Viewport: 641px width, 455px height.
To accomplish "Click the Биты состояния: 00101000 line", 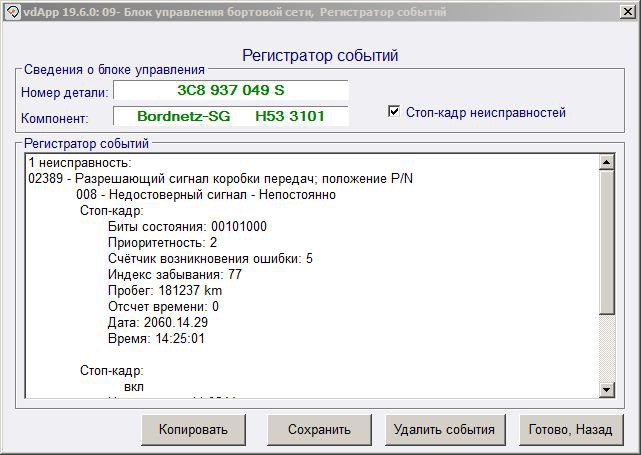I will coord(186,226).
